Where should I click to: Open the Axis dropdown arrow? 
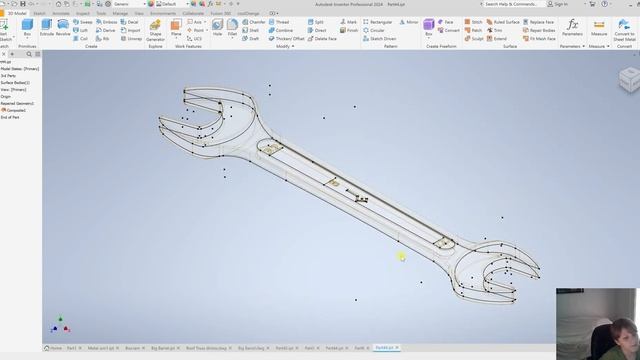click(x=205, y=22)
